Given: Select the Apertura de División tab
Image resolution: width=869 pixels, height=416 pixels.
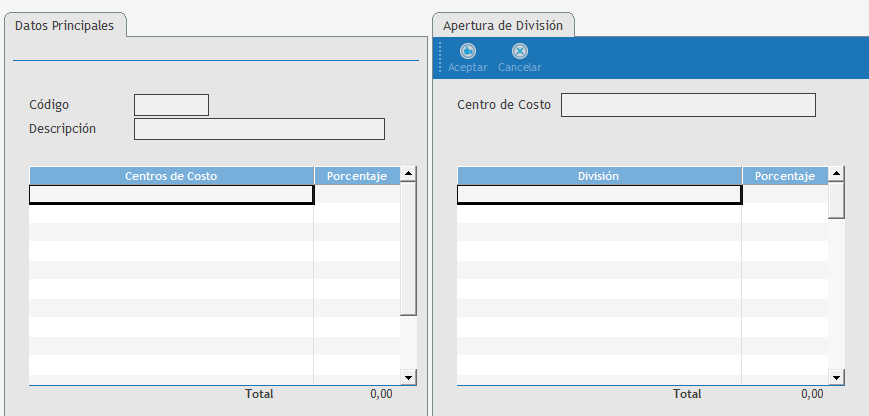Looking at the screenshot, I should click(503, 26).
